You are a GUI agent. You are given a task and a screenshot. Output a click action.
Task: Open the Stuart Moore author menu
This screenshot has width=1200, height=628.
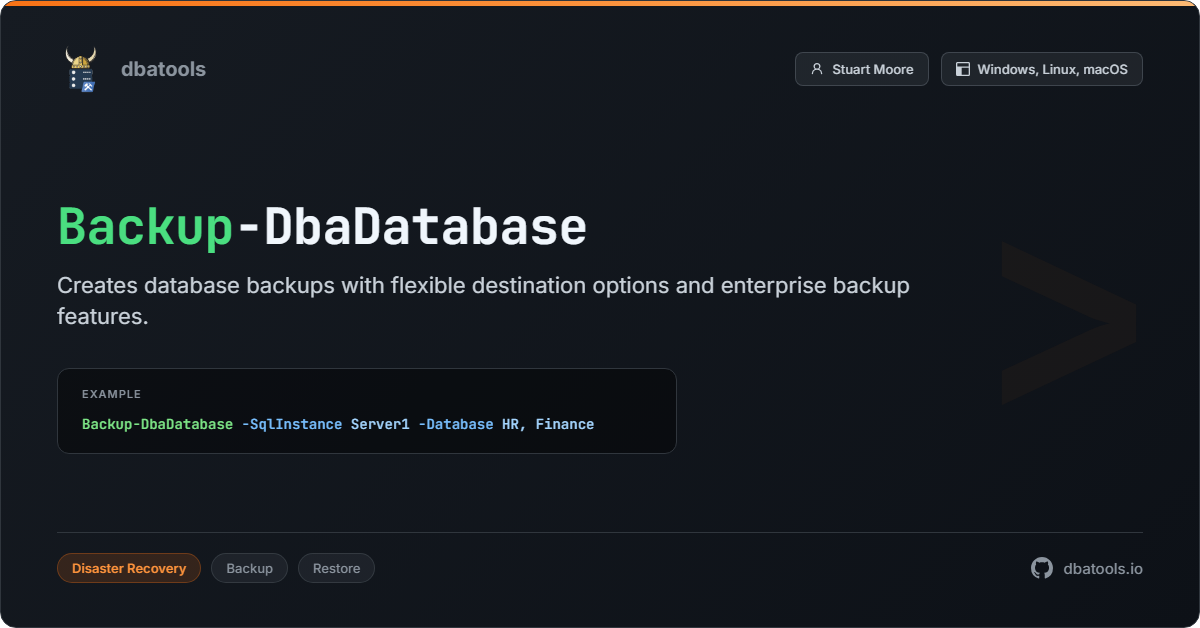861,69
